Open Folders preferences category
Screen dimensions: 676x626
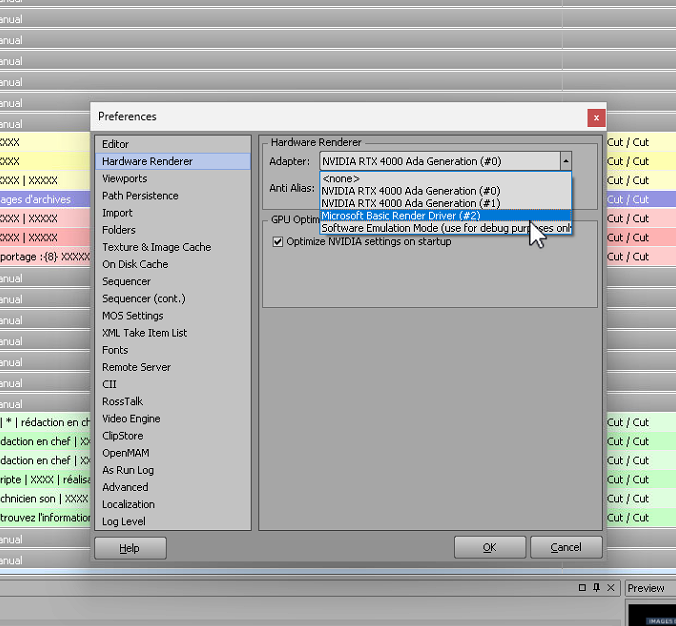(x=173, y=230)
